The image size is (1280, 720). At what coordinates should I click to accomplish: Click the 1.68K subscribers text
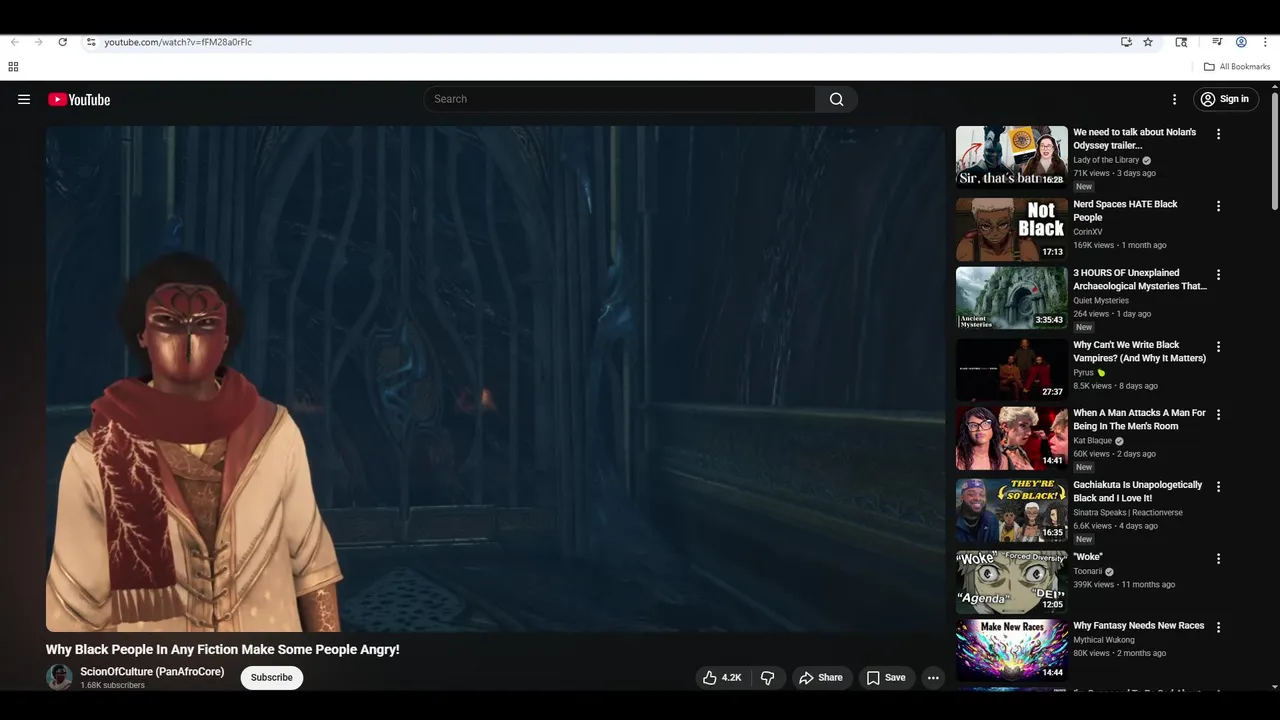tap(112, 685)
